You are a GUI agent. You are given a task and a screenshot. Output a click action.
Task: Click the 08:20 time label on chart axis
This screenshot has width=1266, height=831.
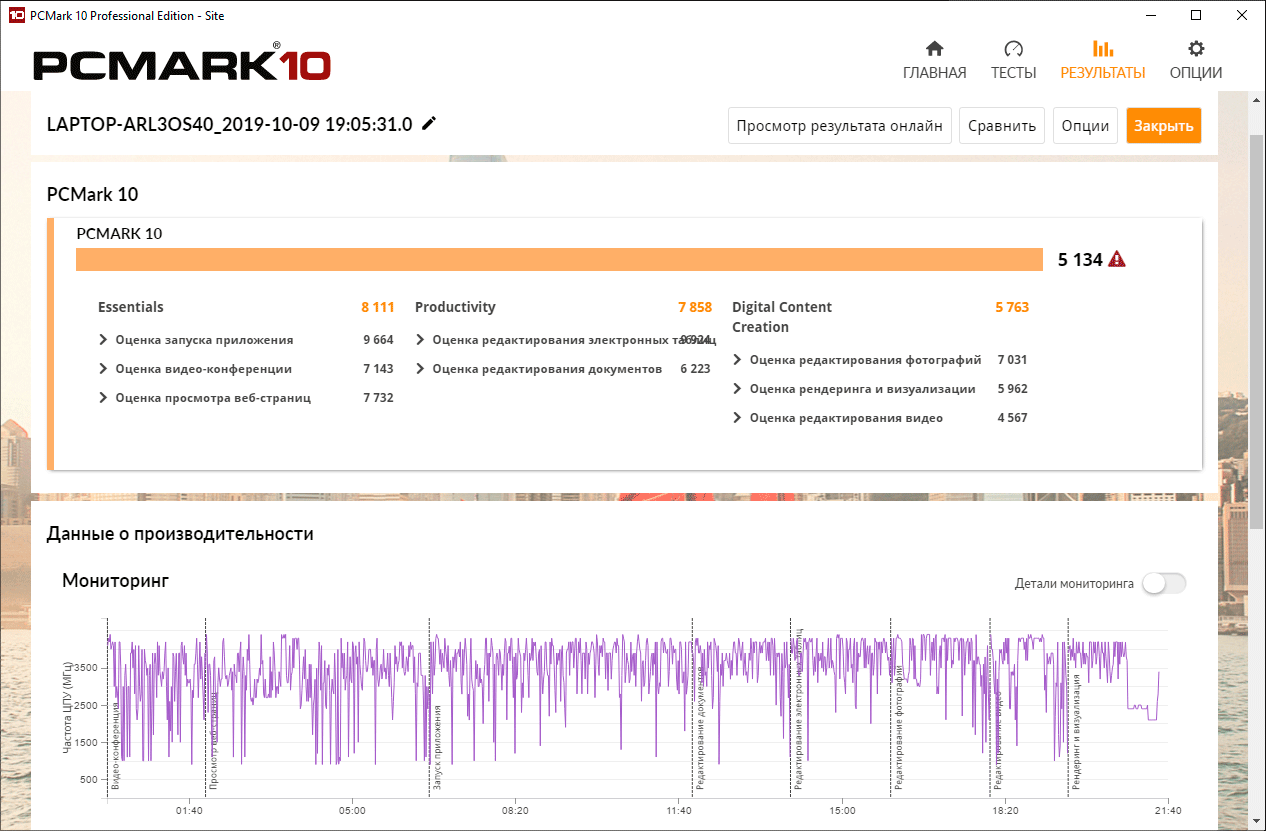click(515, 811)
